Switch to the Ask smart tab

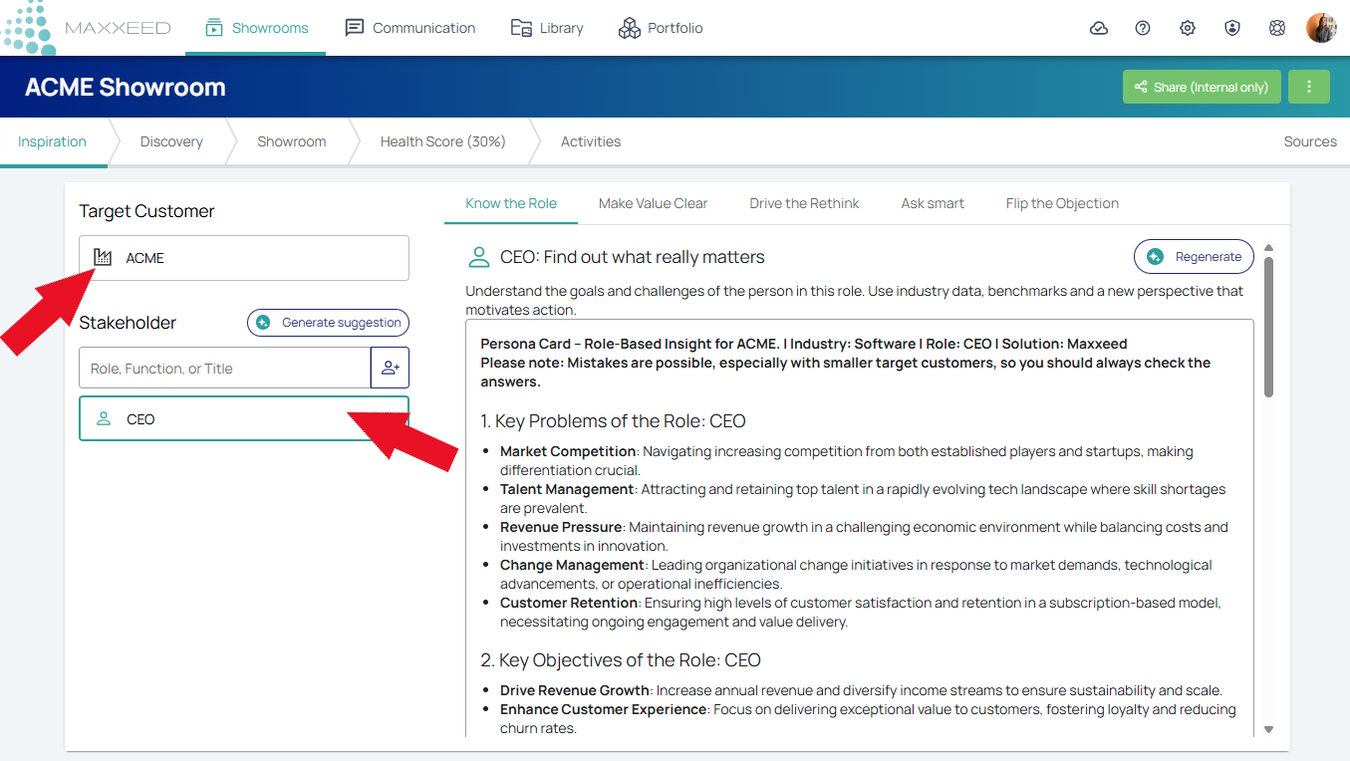click(933, 204)
